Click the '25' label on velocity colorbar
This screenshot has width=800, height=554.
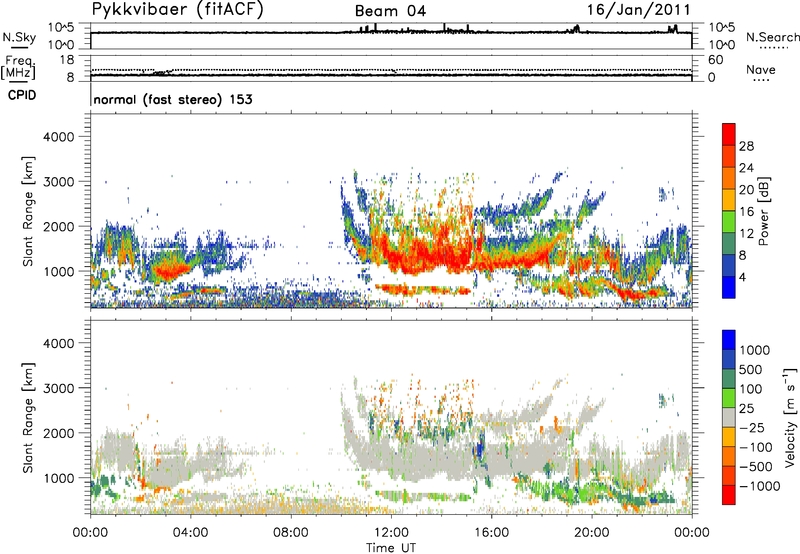pyautogui.click(x=747, y=409)
